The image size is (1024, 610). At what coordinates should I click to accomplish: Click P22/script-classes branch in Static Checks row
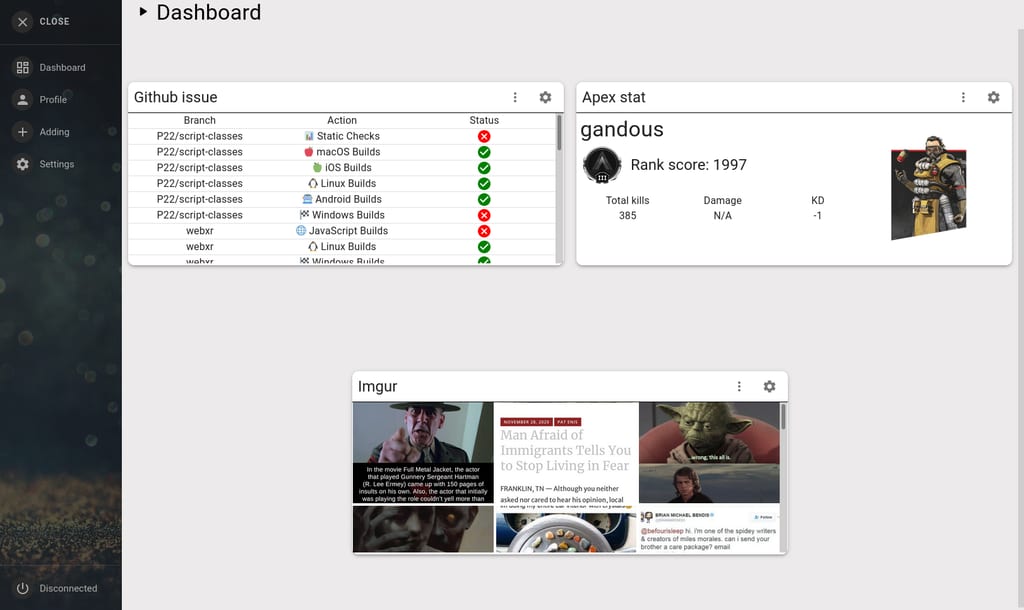point(199,136)
